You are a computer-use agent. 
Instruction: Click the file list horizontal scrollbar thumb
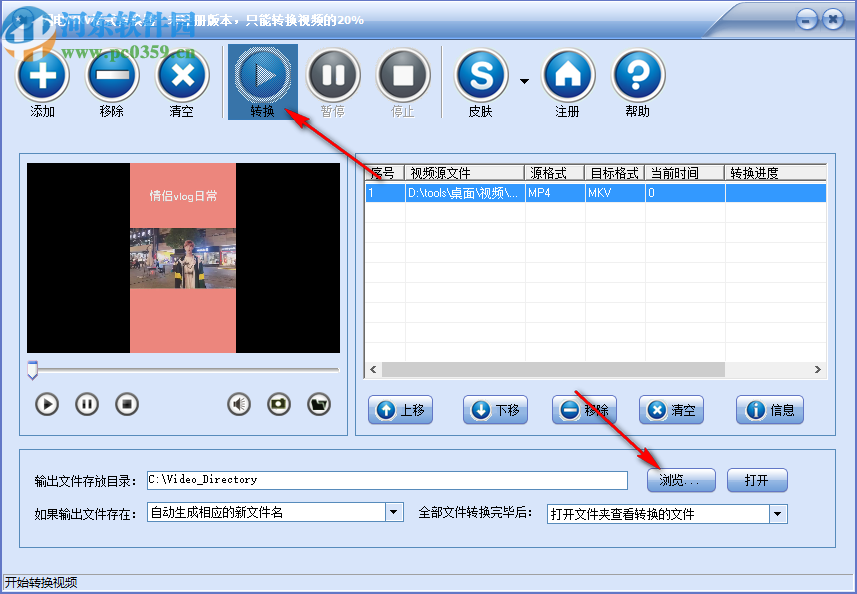point(553,370)
